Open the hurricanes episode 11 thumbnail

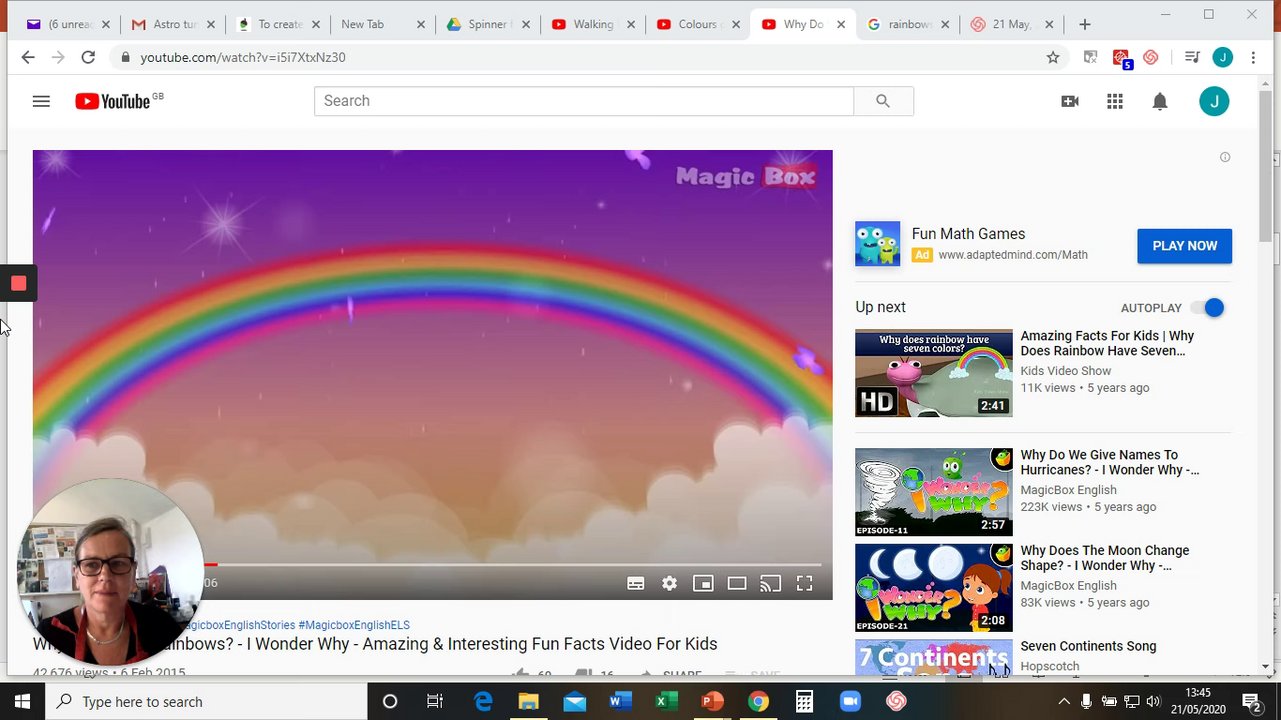tap(933, 492)
